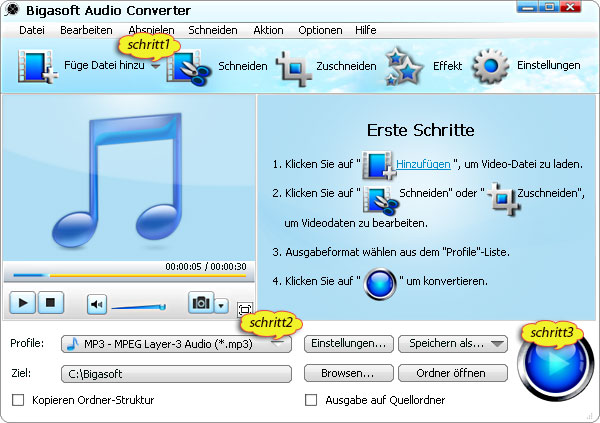Image resolution: width=600 pixels, height=423 pixels.
Task: Enable Kopieren Ordner-Struktur checkbox
Action: pyautogui.click(x=18, y=400)
